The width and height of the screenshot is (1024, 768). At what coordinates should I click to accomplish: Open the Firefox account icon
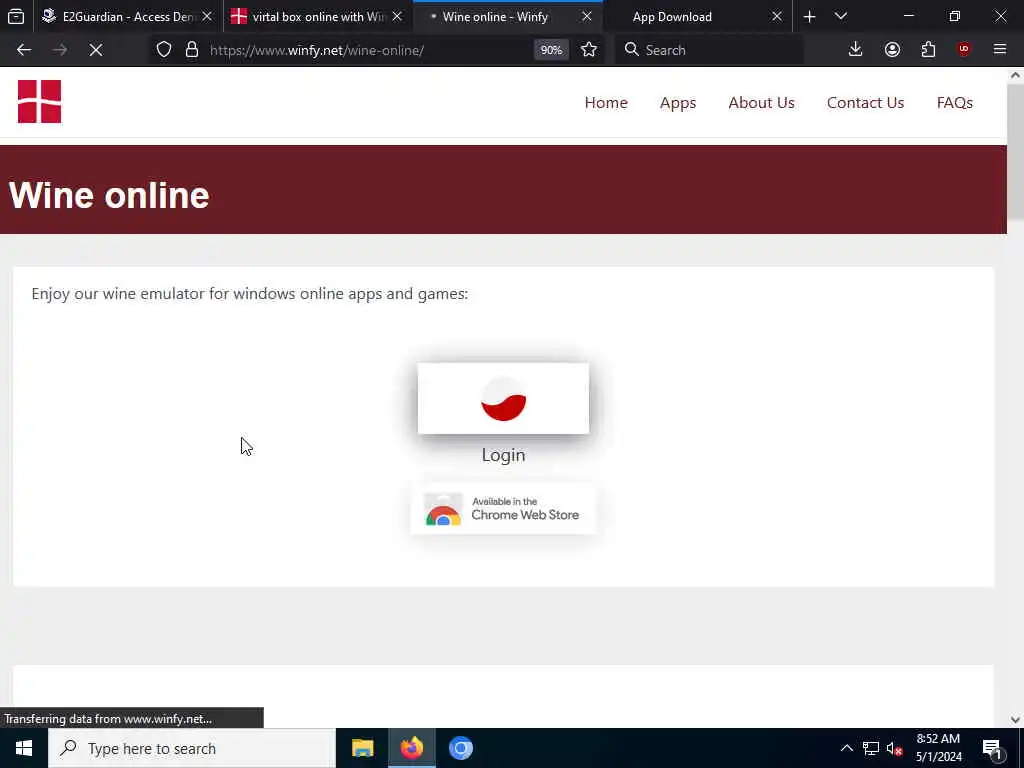[x=892, y=50]
